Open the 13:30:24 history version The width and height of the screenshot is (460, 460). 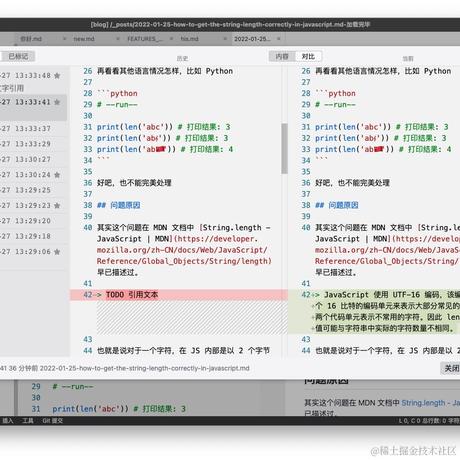point(33,175)
